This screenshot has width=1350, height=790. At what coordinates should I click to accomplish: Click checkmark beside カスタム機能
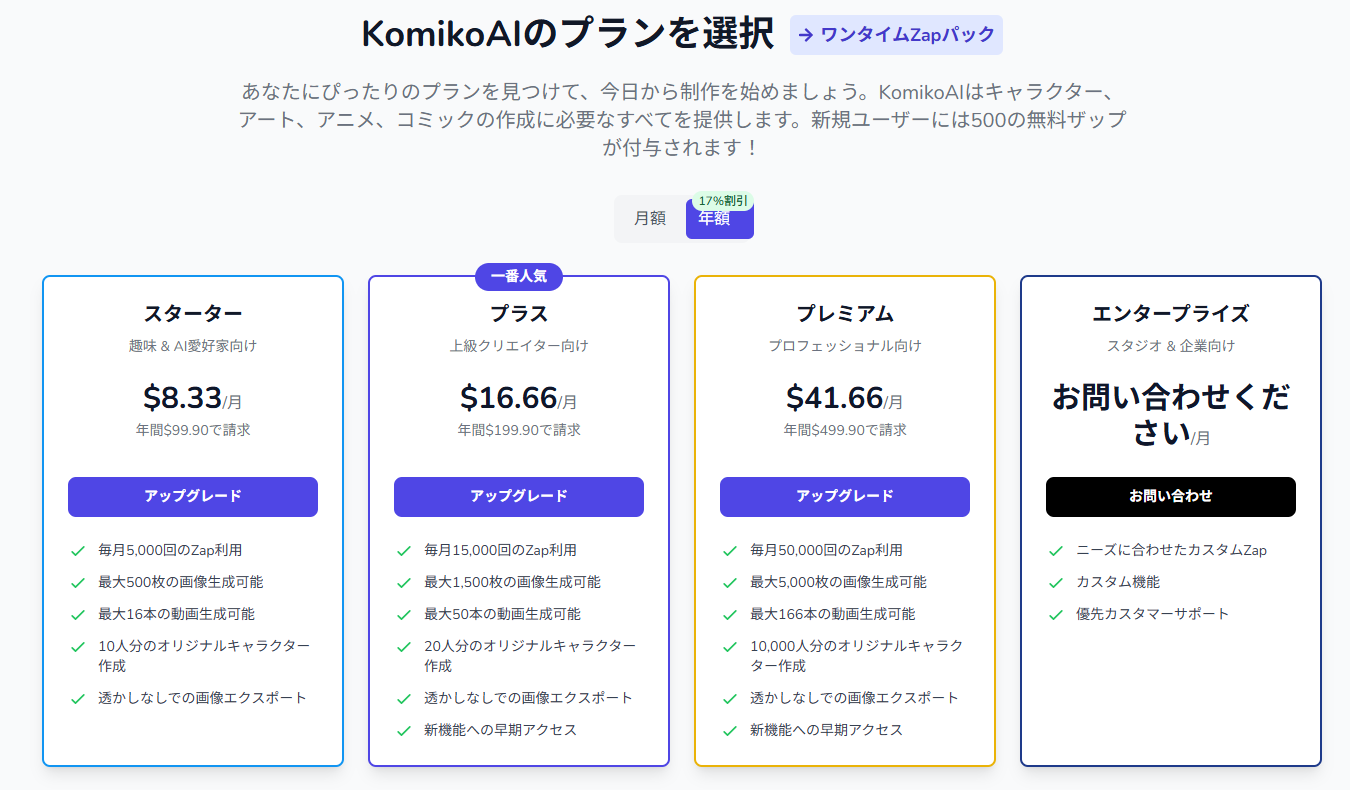pyautogui.click(x=1056, y=582)
